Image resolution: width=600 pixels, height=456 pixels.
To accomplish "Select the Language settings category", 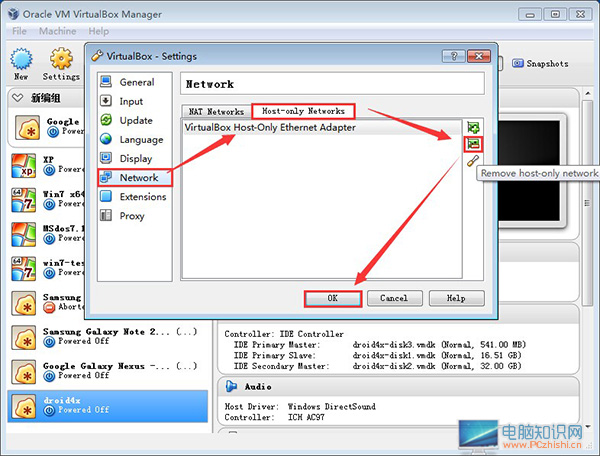I will (x=141, y=140).
